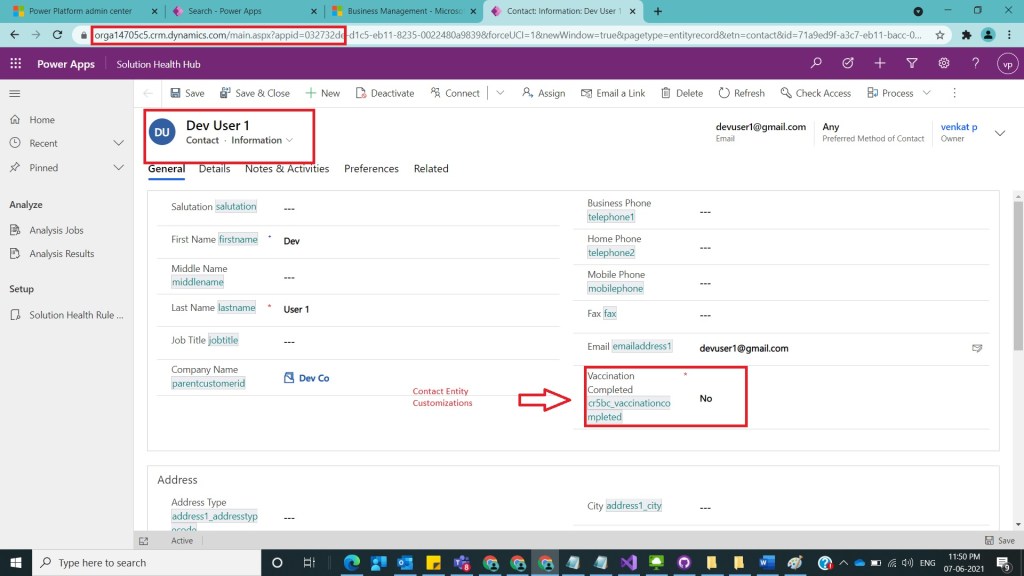Screen dimensions: 1024x576
Task: Click the advanced find filter icon
Action: coord(911,63)
